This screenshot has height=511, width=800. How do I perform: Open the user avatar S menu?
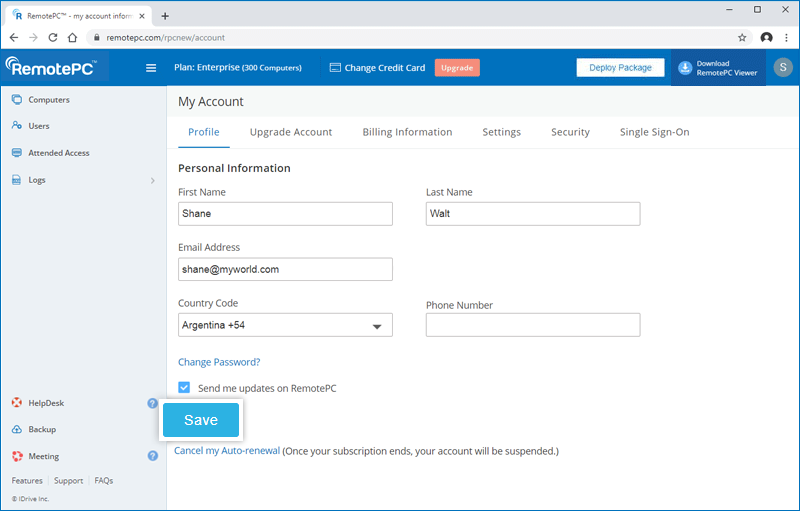pos(783,67)
